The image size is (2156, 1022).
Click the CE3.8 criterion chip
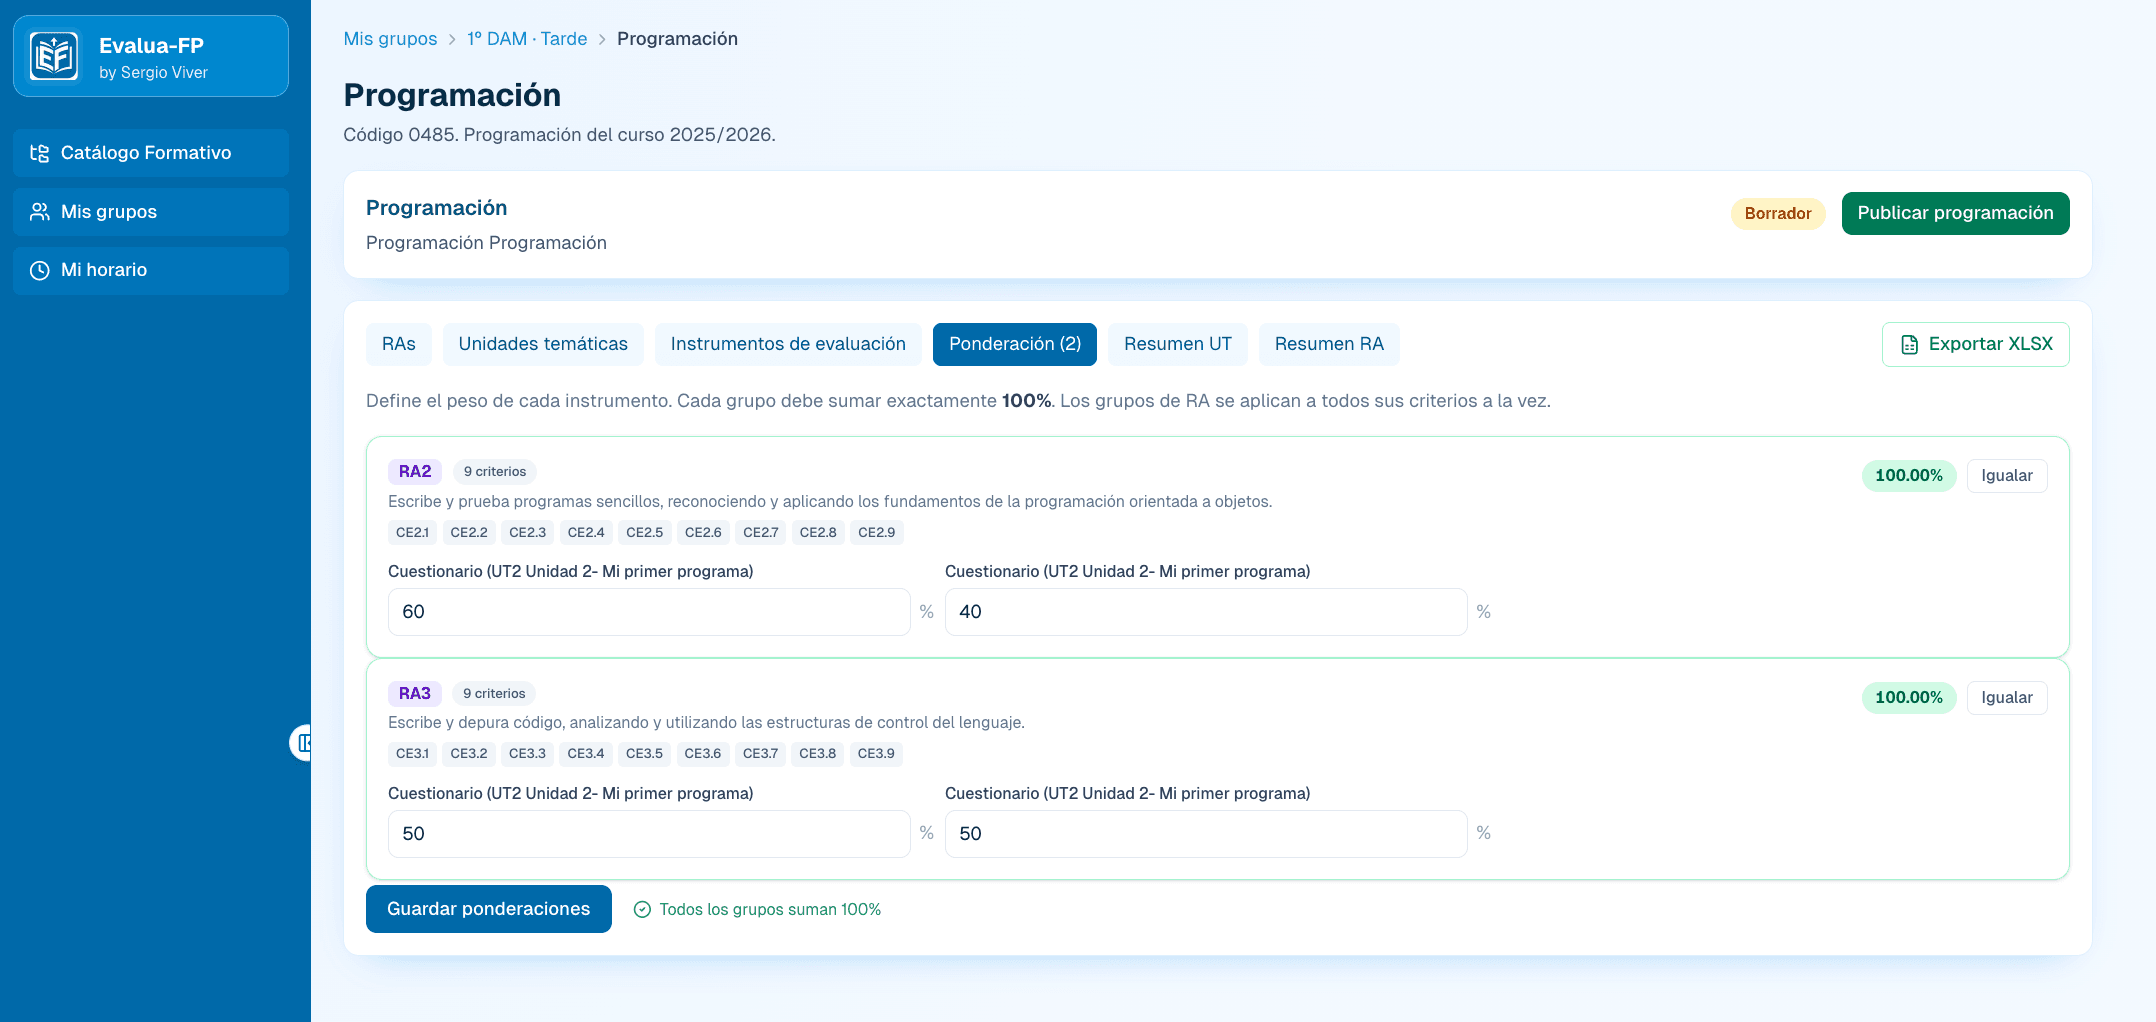click(x=818, y=754)
